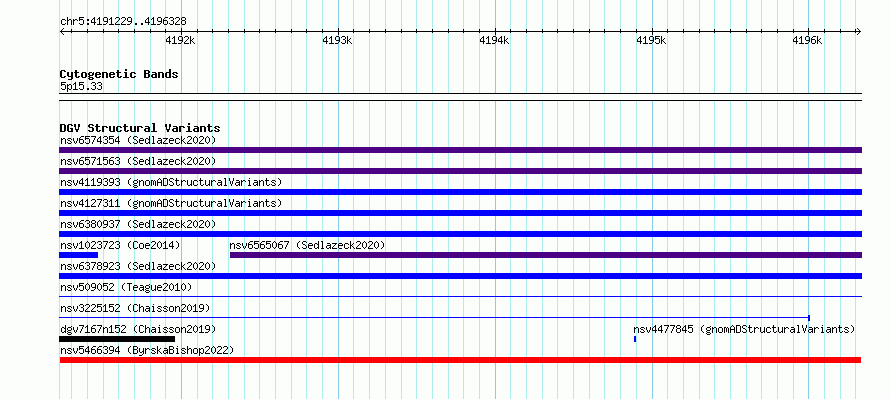Click the ruler's left arrowhead
The image size is (890, 399).
pos(62,31)
